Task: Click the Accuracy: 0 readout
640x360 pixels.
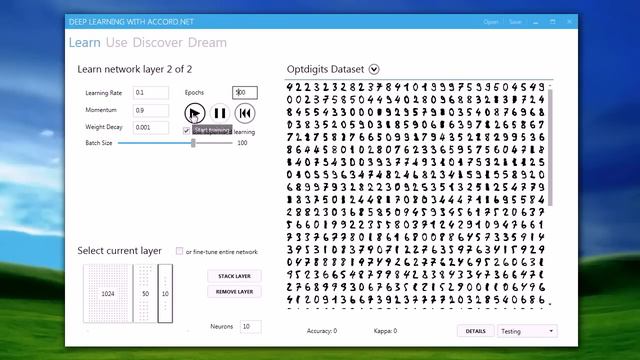Action: [x=322, y=331]
